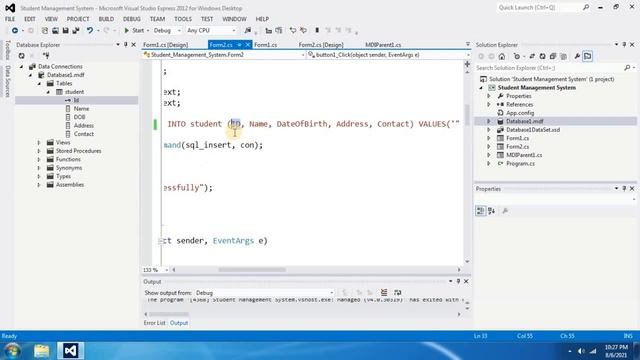
Task: Click Pending Changes Filter icon in Solution Explorer
Action: point(517,56)
